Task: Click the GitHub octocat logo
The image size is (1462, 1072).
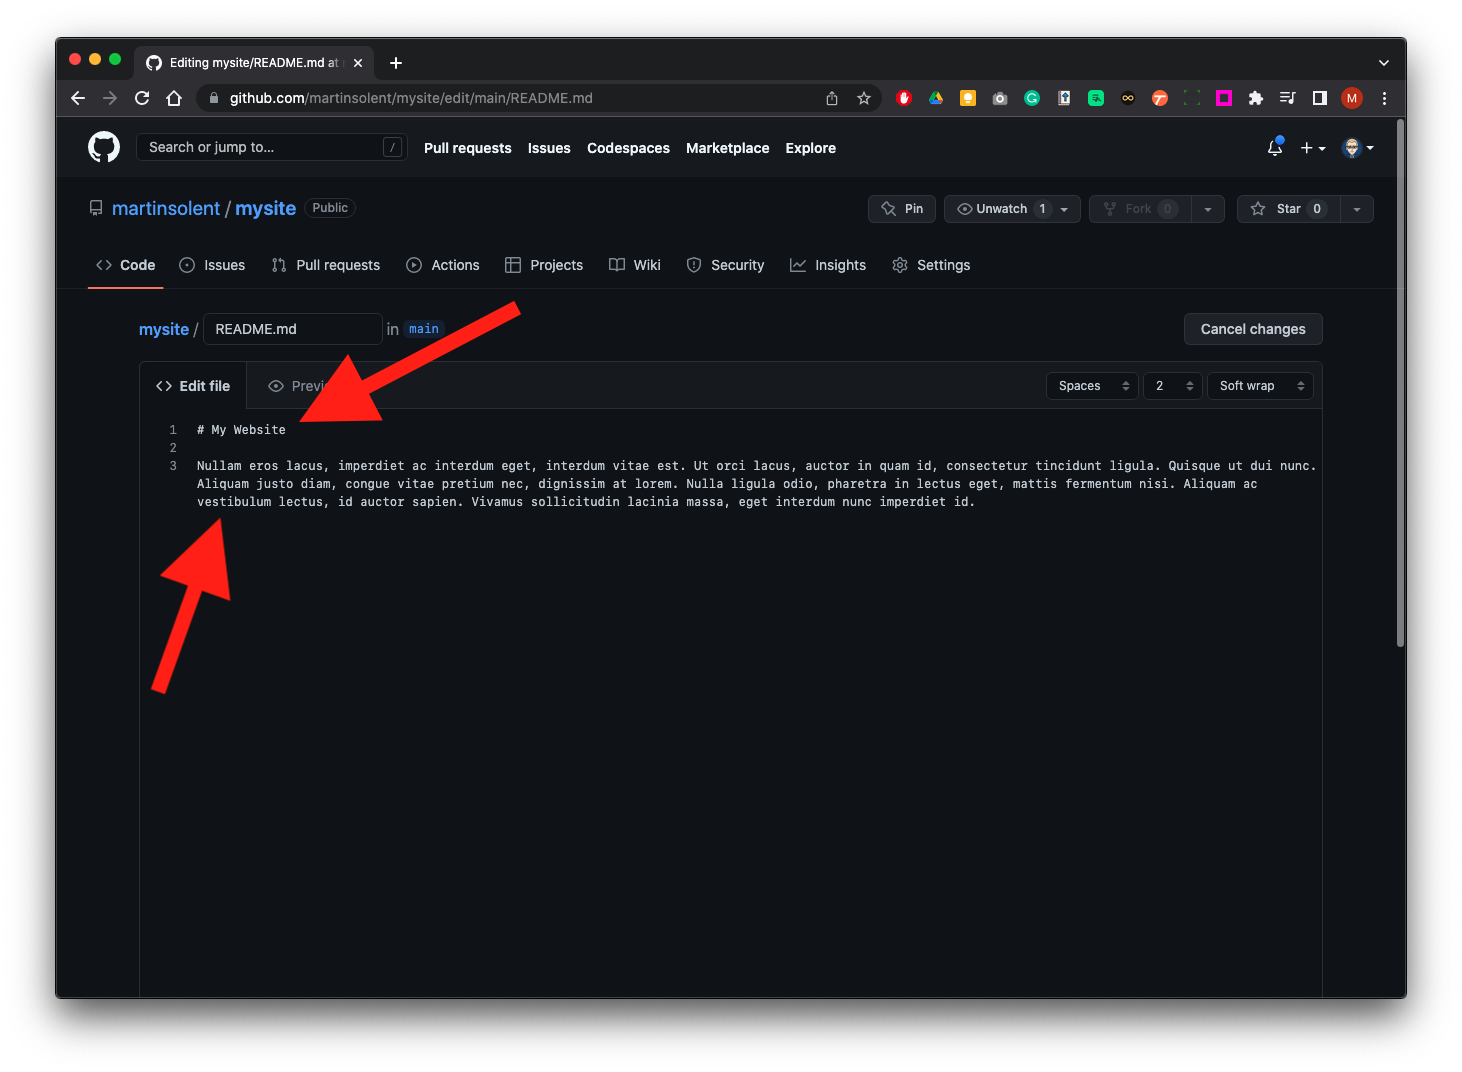Action: click(x=104, y=147)
